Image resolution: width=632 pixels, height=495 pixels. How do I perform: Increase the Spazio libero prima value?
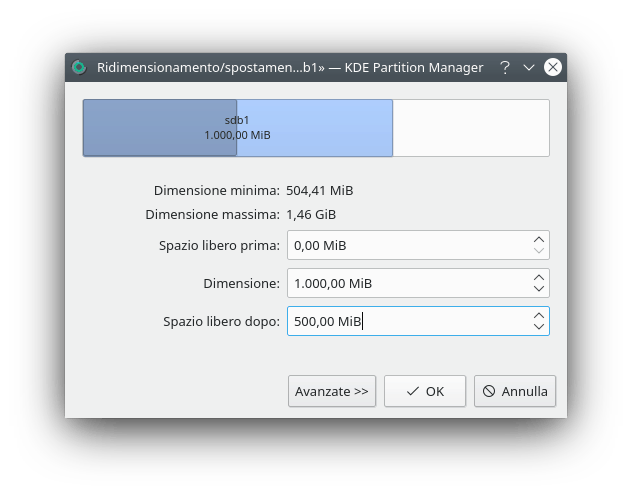[539, 239]
